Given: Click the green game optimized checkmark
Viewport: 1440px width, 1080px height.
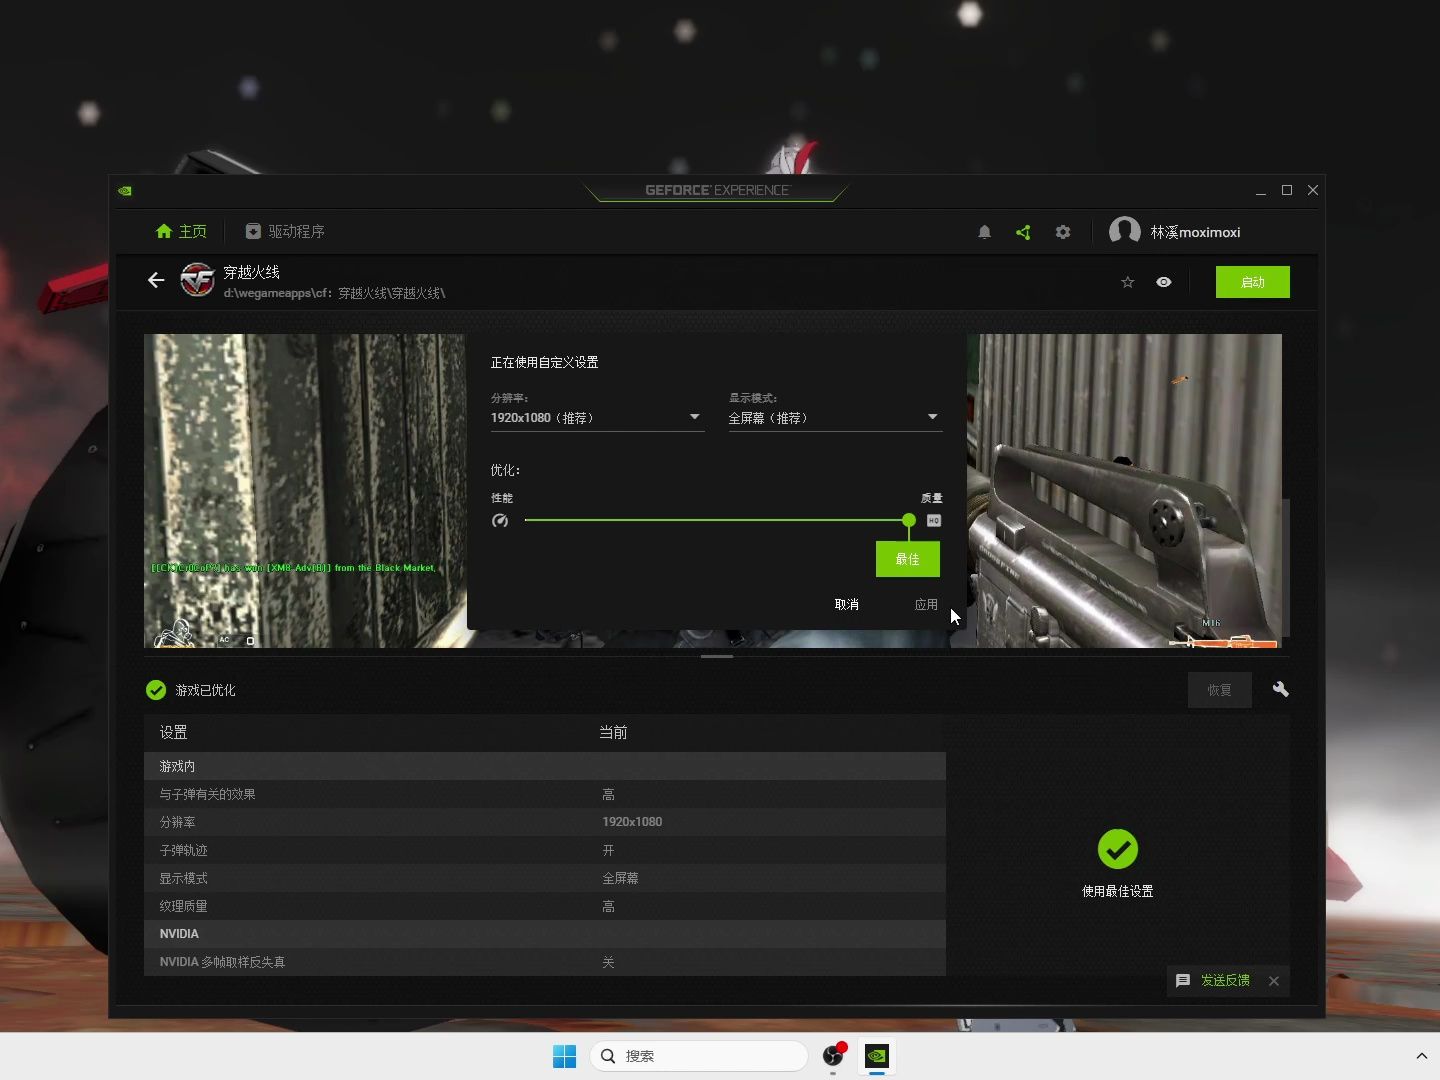Looking at the screenshot, I should pyautogui.click(x=156, y=690).
